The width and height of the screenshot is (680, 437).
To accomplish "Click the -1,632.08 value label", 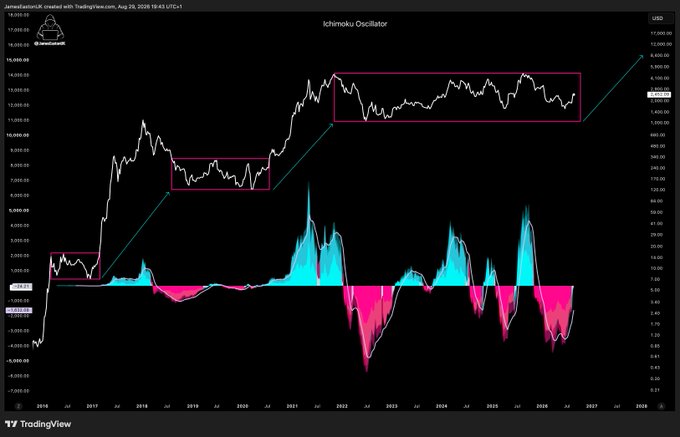I will coord(18,310).
